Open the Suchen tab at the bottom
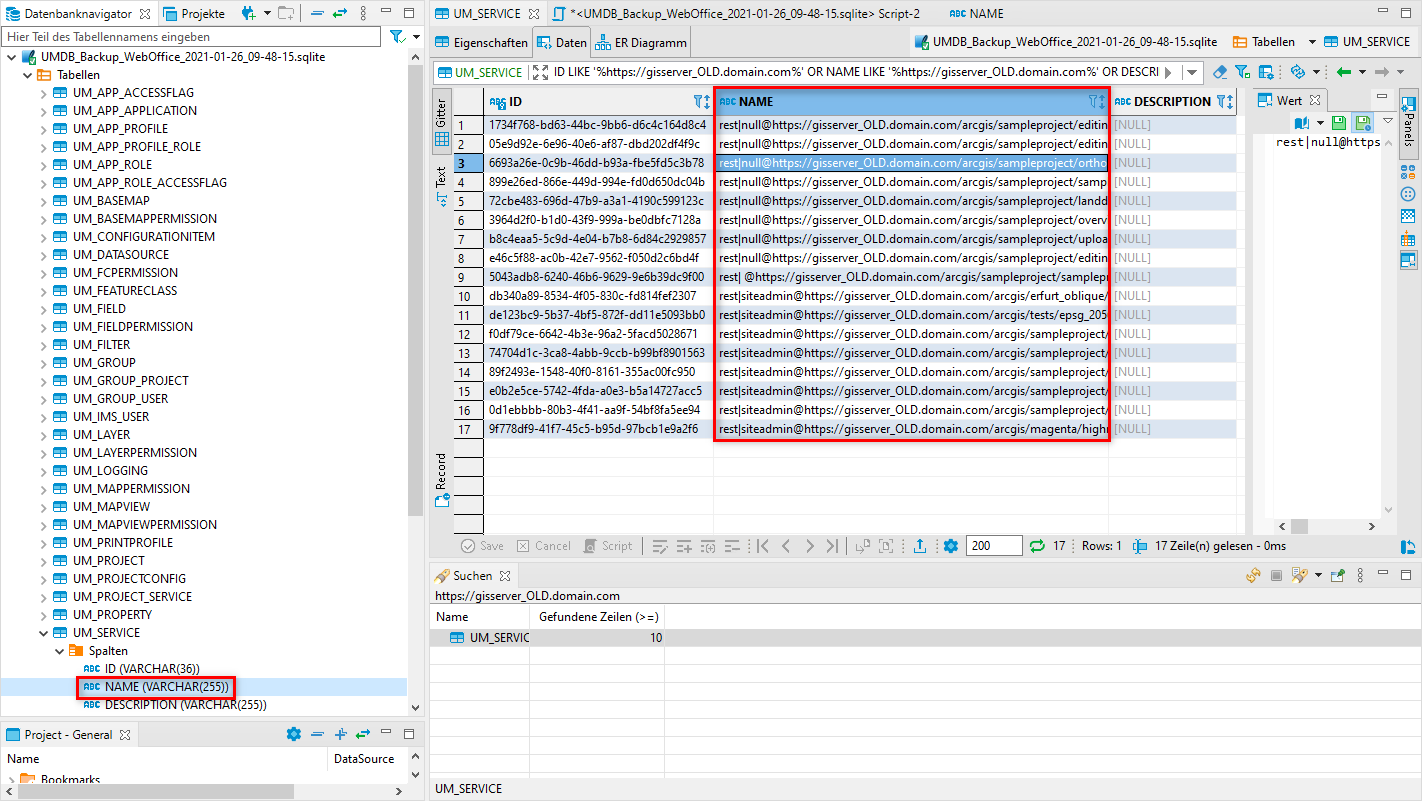The width and height of the screenshot is (1422, 801). click(473, 575)
